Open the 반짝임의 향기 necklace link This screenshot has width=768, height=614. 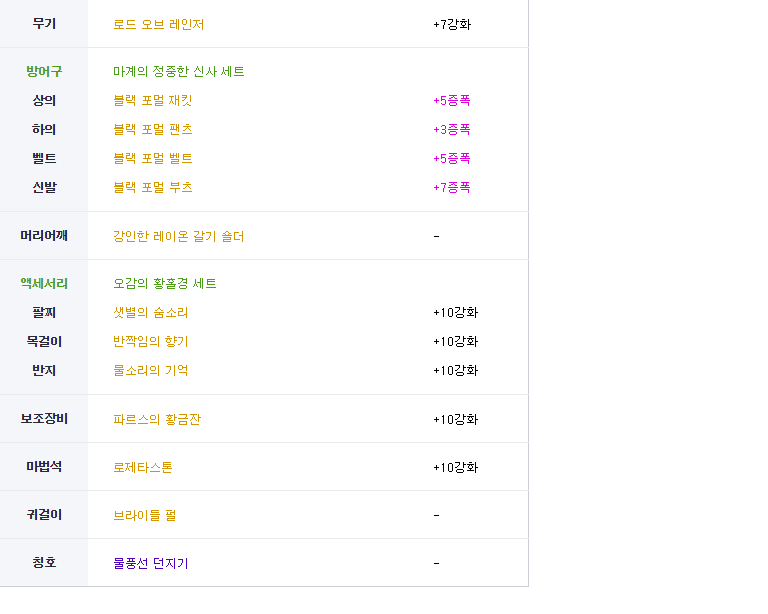pos(151,342)
